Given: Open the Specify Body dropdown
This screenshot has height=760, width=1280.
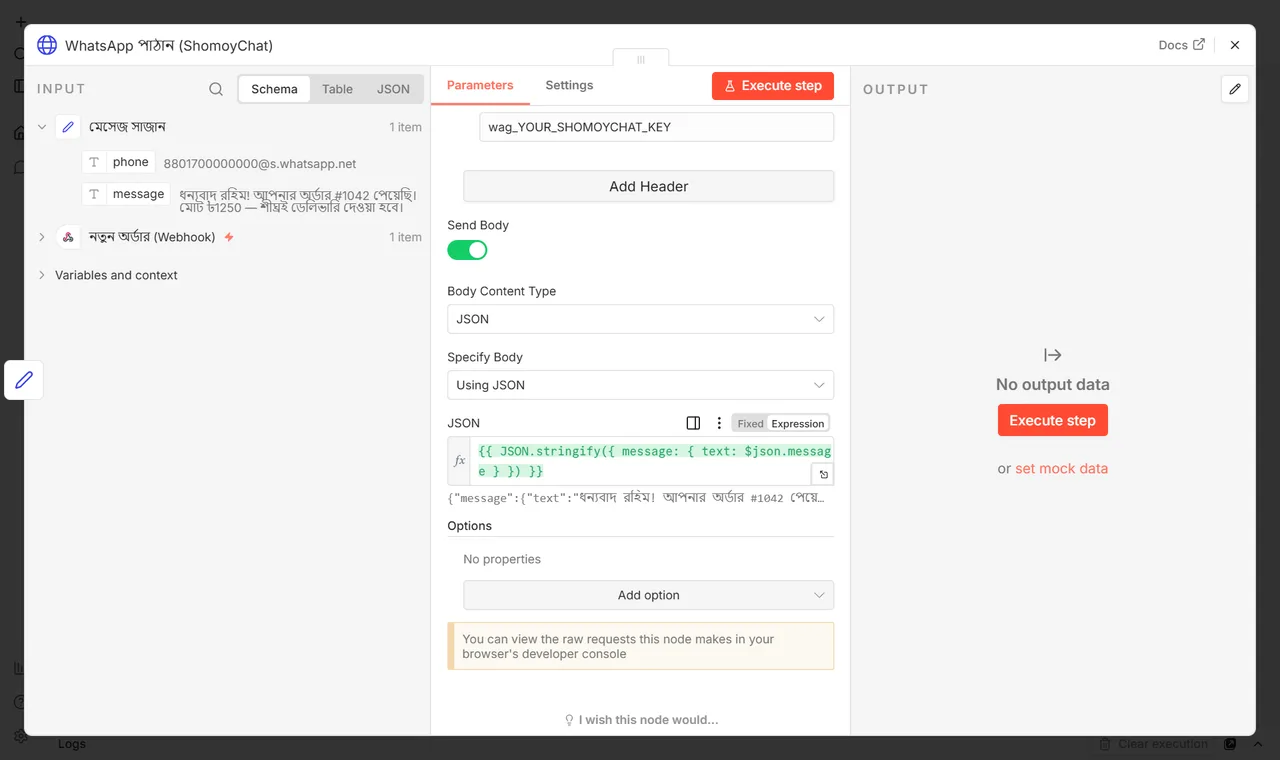Looking at the screenshot, I should (x=640, y=385).
